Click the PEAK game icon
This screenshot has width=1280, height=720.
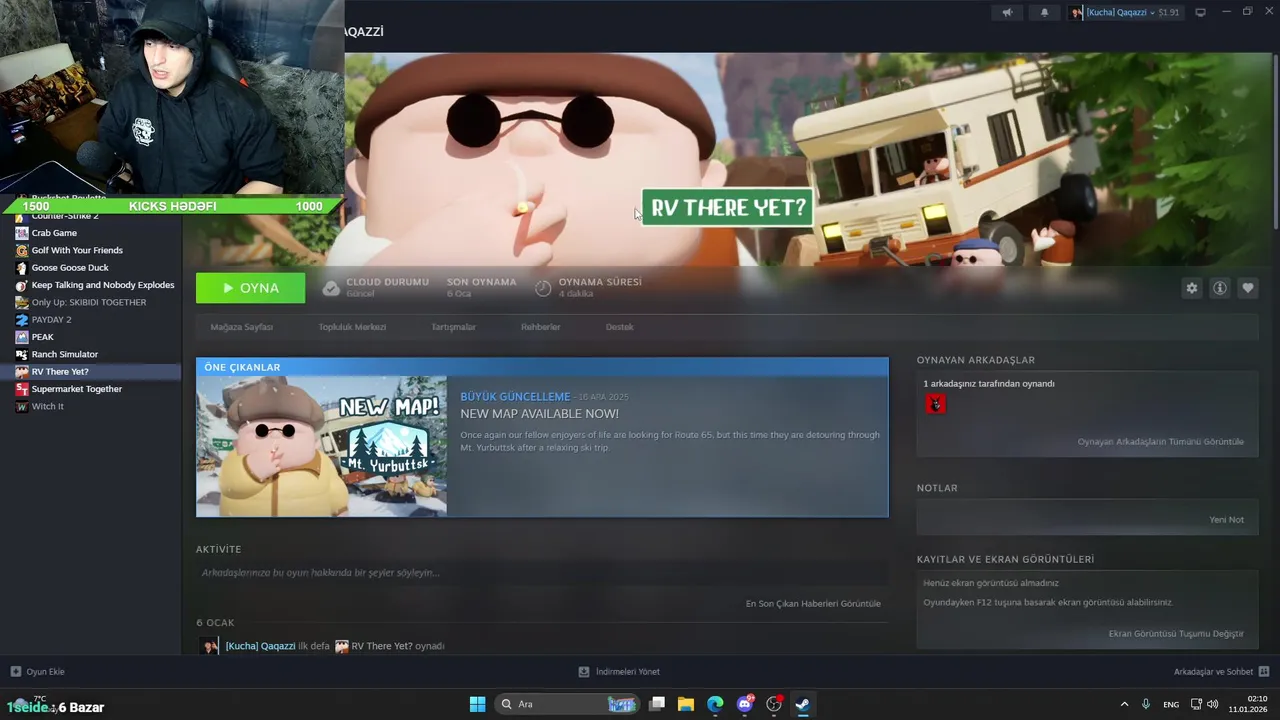pos(22,337)
